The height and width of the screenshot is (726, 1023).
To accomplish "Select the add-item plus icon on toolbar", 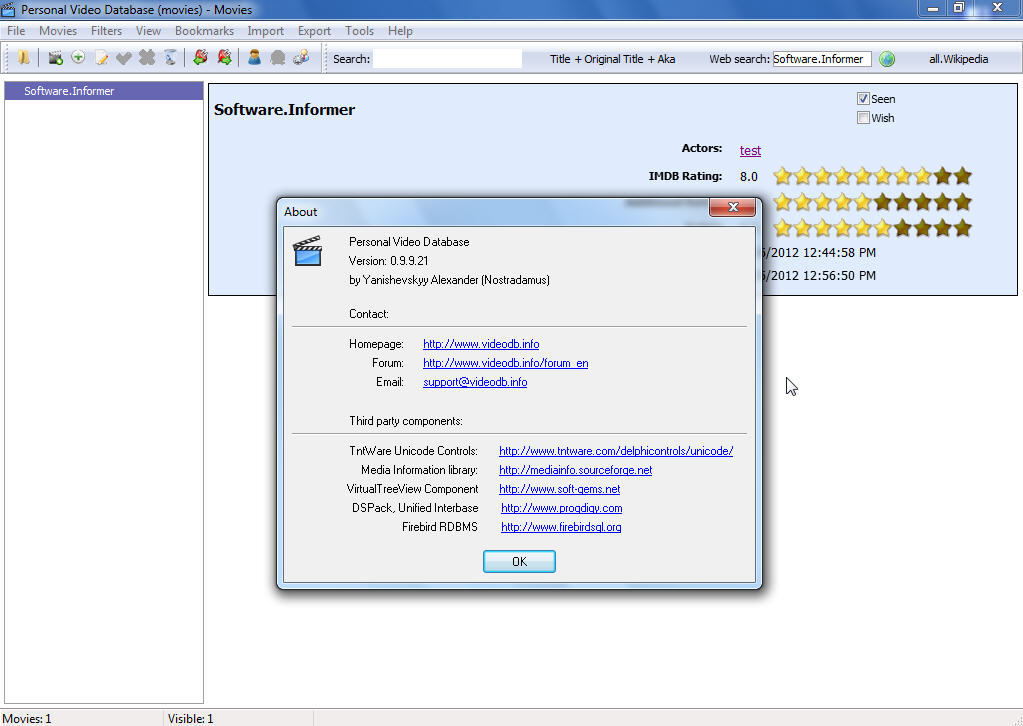I will point(78,57).
